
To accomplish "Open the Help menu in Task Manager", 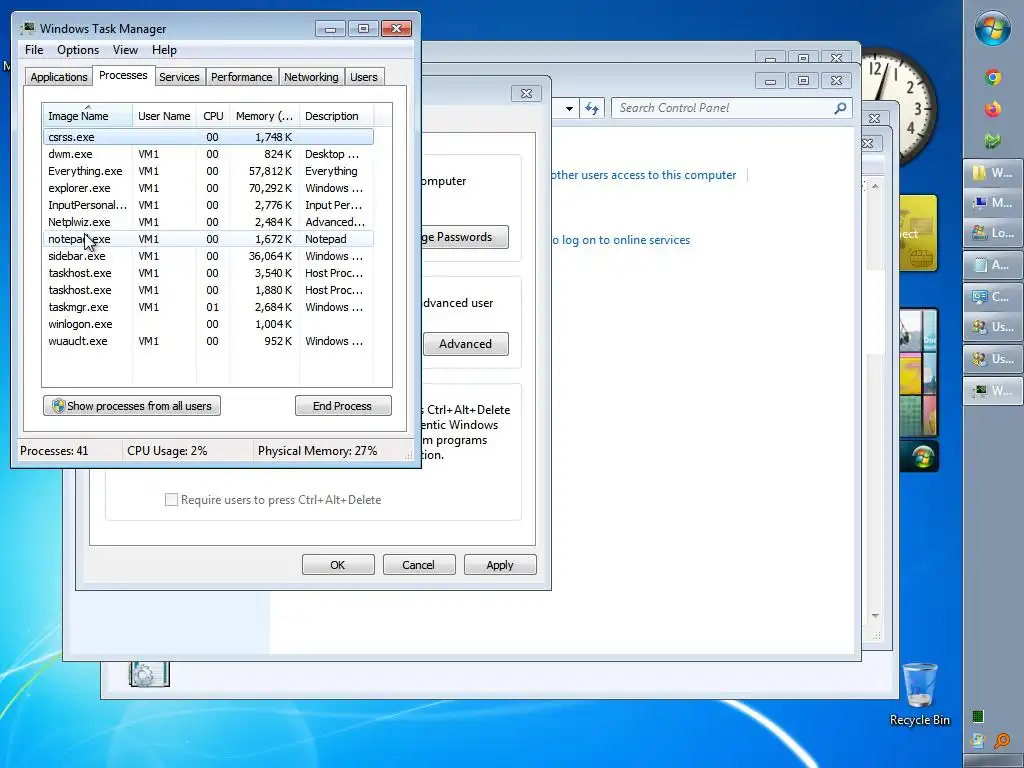I will coord(164,50).
